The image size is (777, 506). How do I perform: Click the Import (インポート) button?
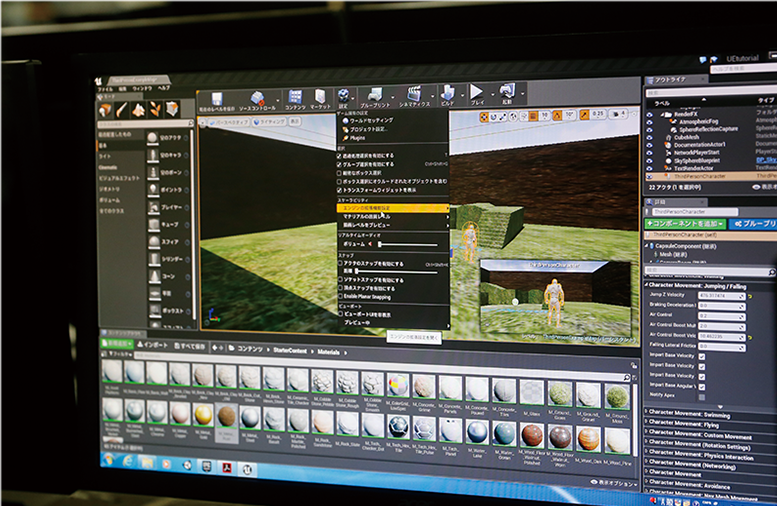tap(152, 344)
